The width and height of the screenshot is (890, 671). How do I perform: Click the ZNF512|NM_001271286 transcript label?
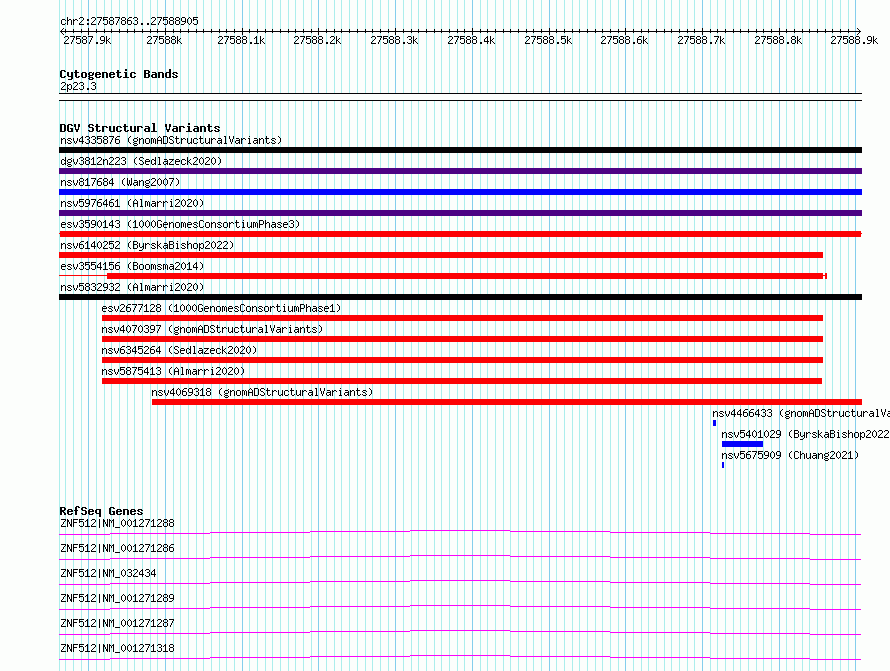(x=117, y=548)
